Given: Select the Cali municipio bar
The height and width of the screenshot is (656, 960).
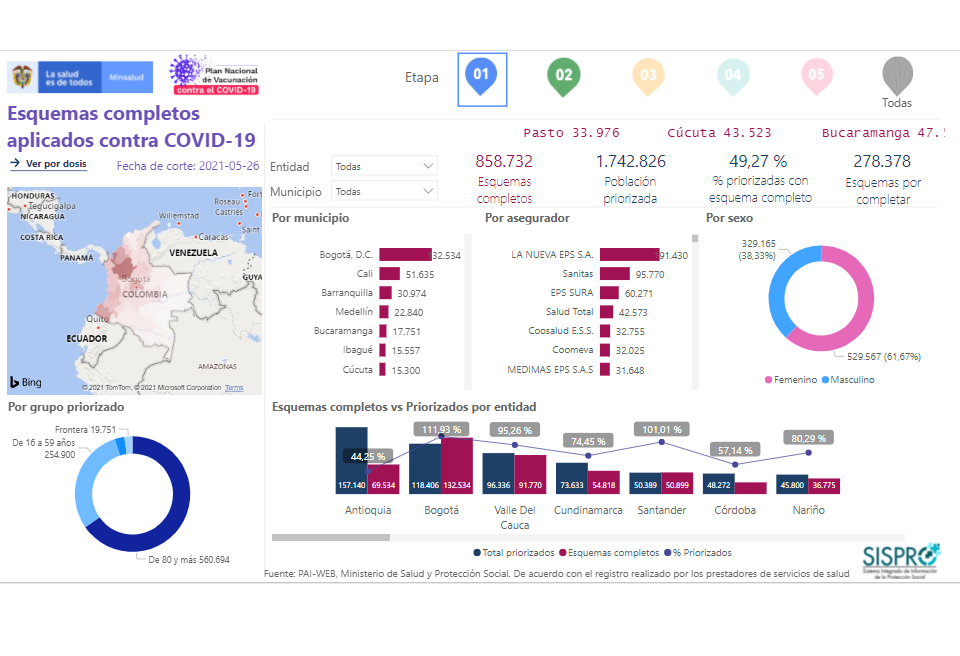Looking at the screenshot, I should (389, 274).
